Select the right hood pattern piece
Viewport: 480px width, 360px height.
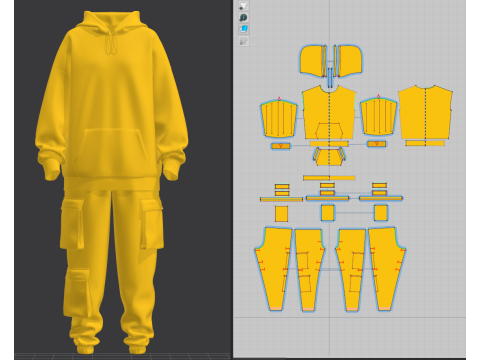(349, 61)
